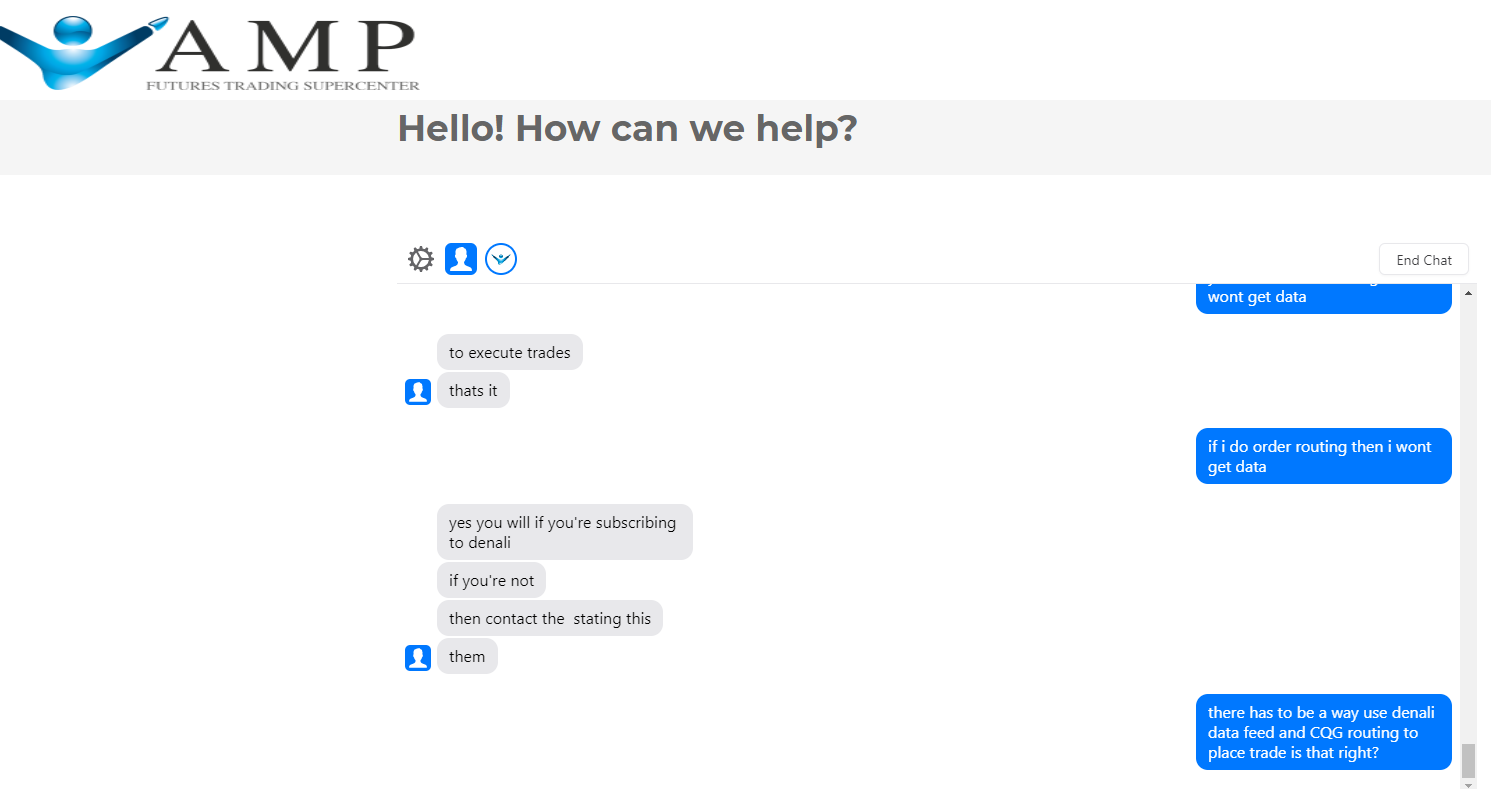1491x789 pixels.
Task: Open the chat settings gear icon
Action: [421, 260]
